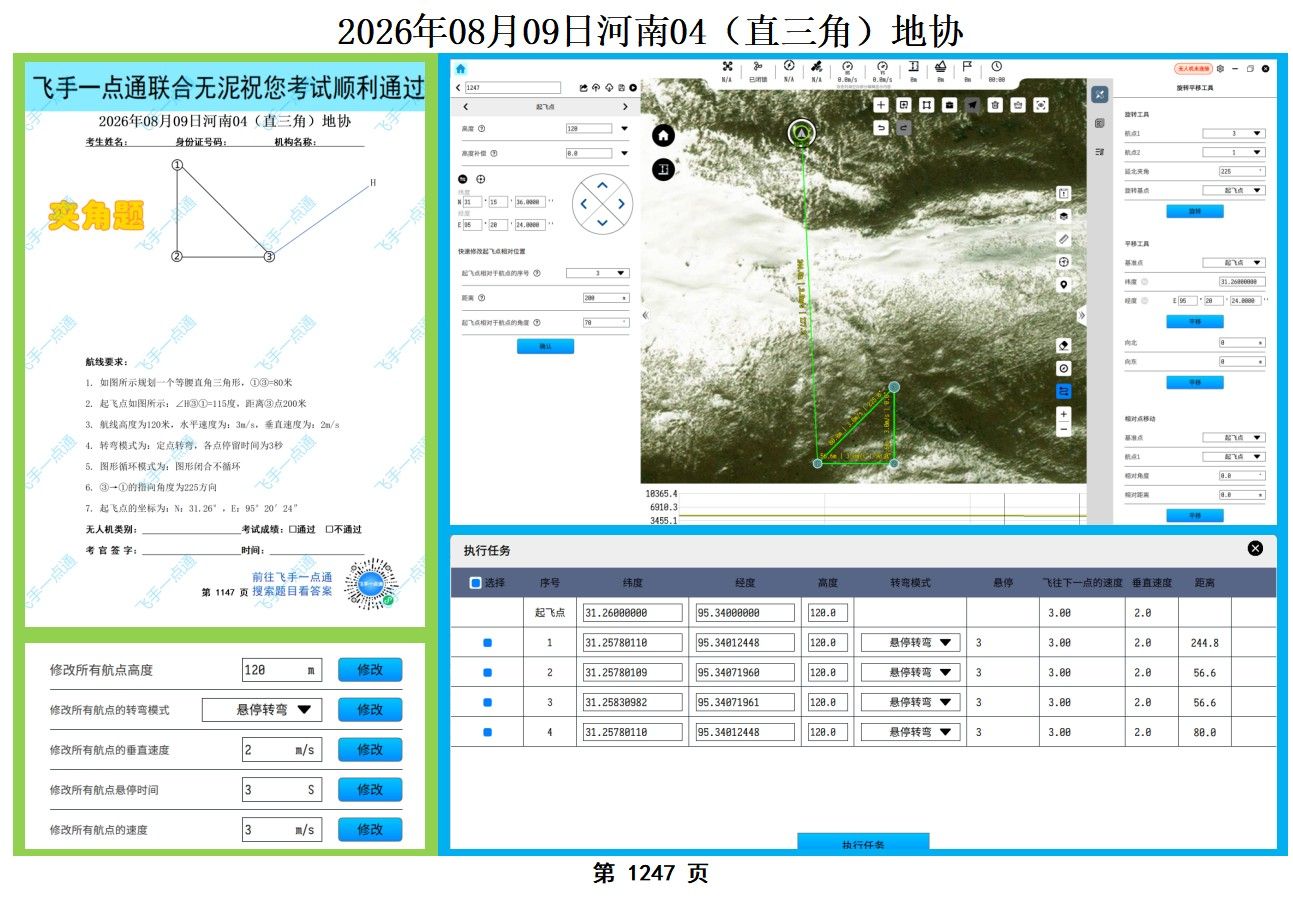Click 修改 button for waypoint height
1293x899 pixels.
coord(370,670)
